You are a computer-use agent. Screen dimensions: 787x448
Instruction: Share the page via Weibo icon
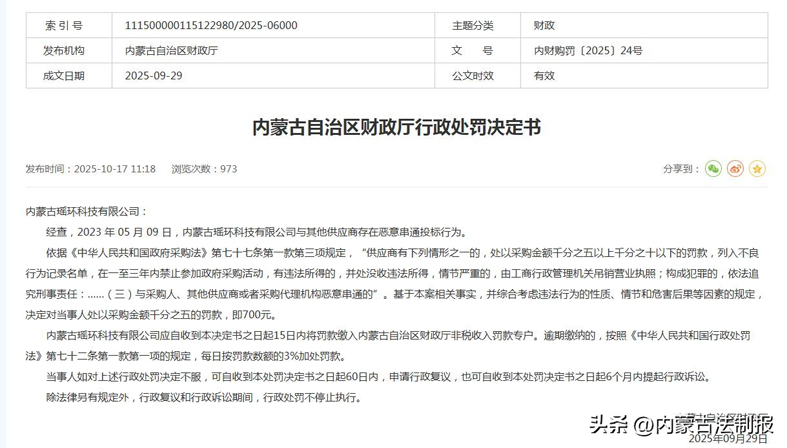735,169
